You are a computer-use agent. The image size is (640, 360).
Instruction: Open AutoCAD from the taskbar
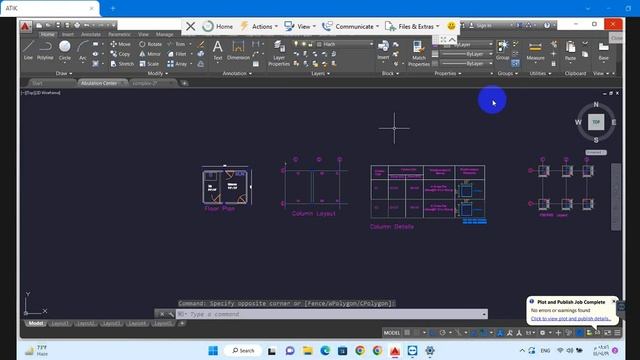pyautogui.click(x=395, y=351)
